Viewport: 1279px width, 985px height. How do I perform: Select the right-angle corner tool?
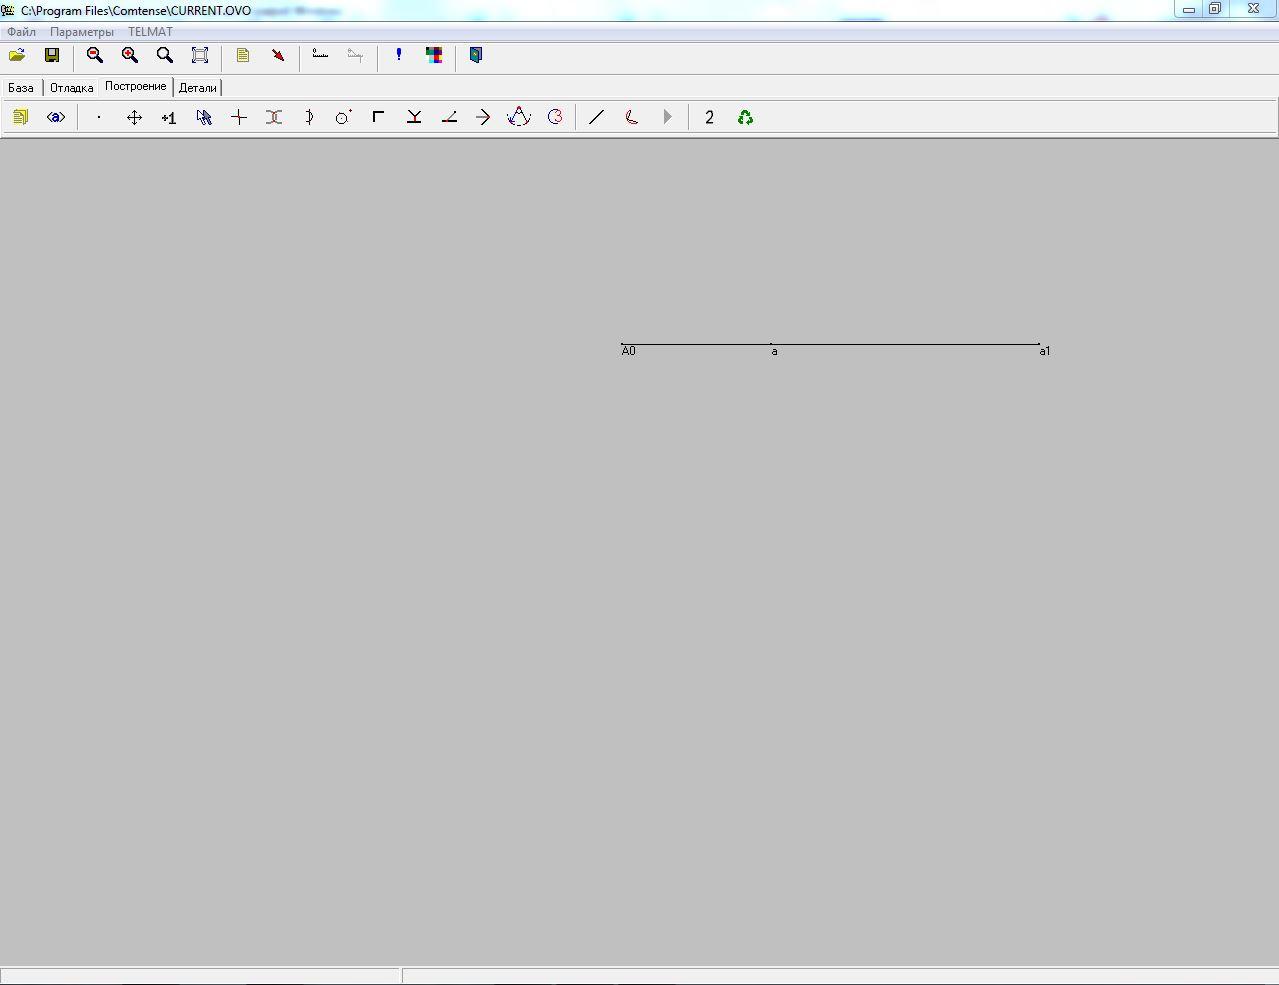(x=378, y=118)
